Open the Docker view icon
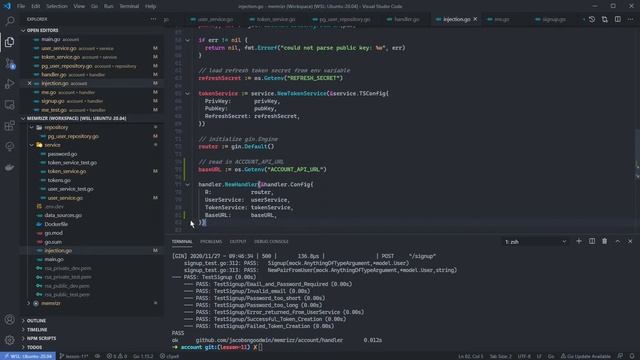 coord(10,167)
